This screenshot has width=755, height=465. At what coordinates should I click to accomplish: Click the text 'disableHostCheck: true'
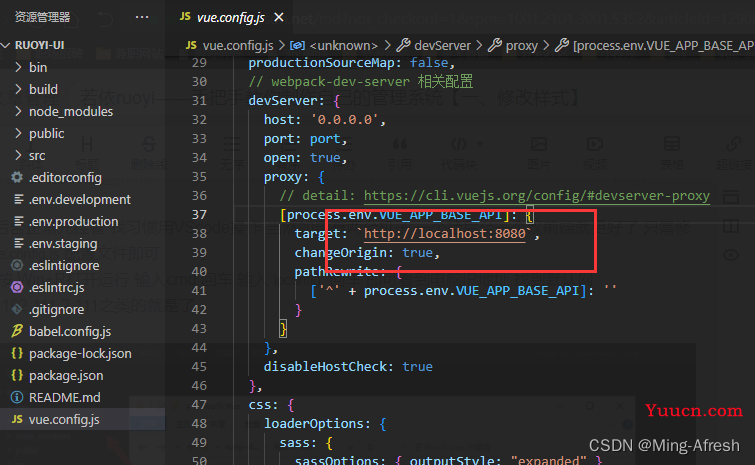coord(348,367)
